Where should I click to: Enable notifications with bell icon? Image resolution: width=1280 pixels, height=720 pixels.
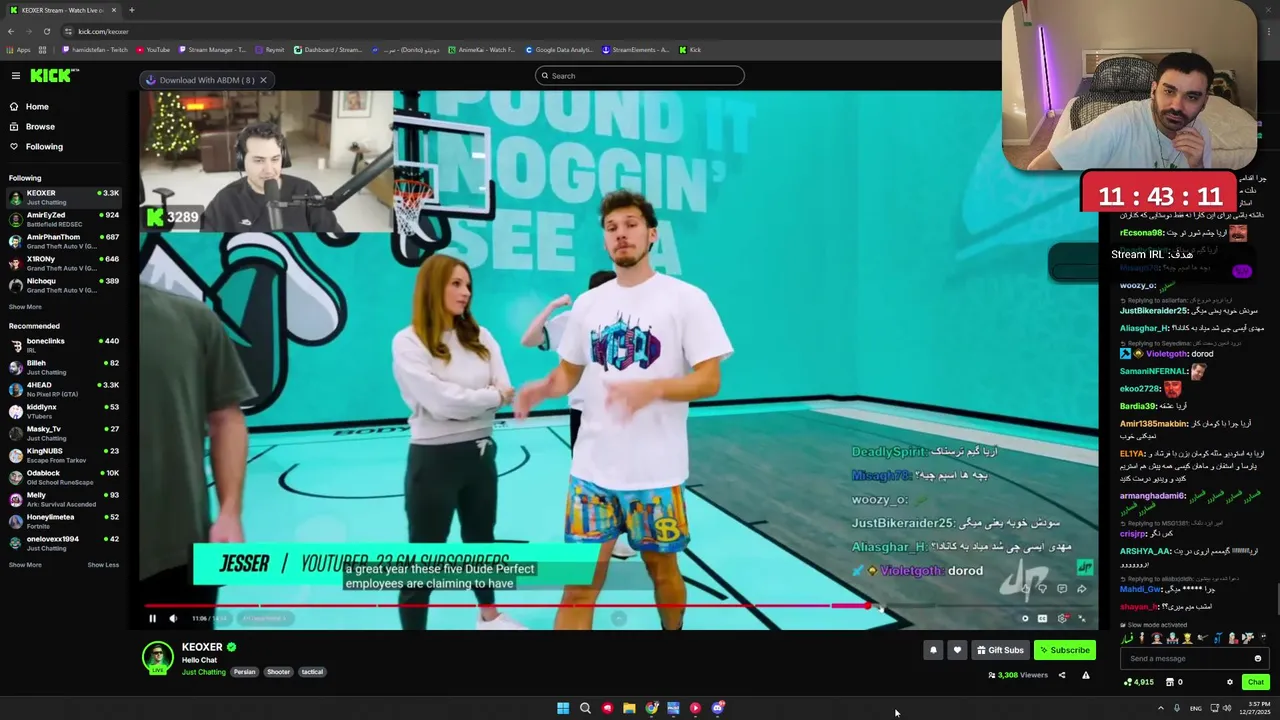click(933, 650)
